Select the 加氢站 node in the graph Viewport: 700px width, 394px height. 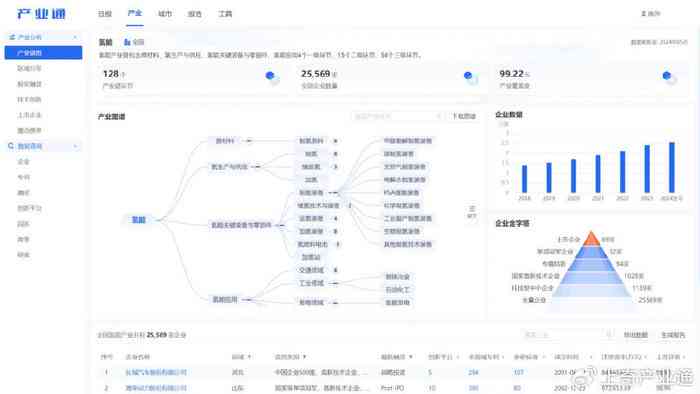311,257
